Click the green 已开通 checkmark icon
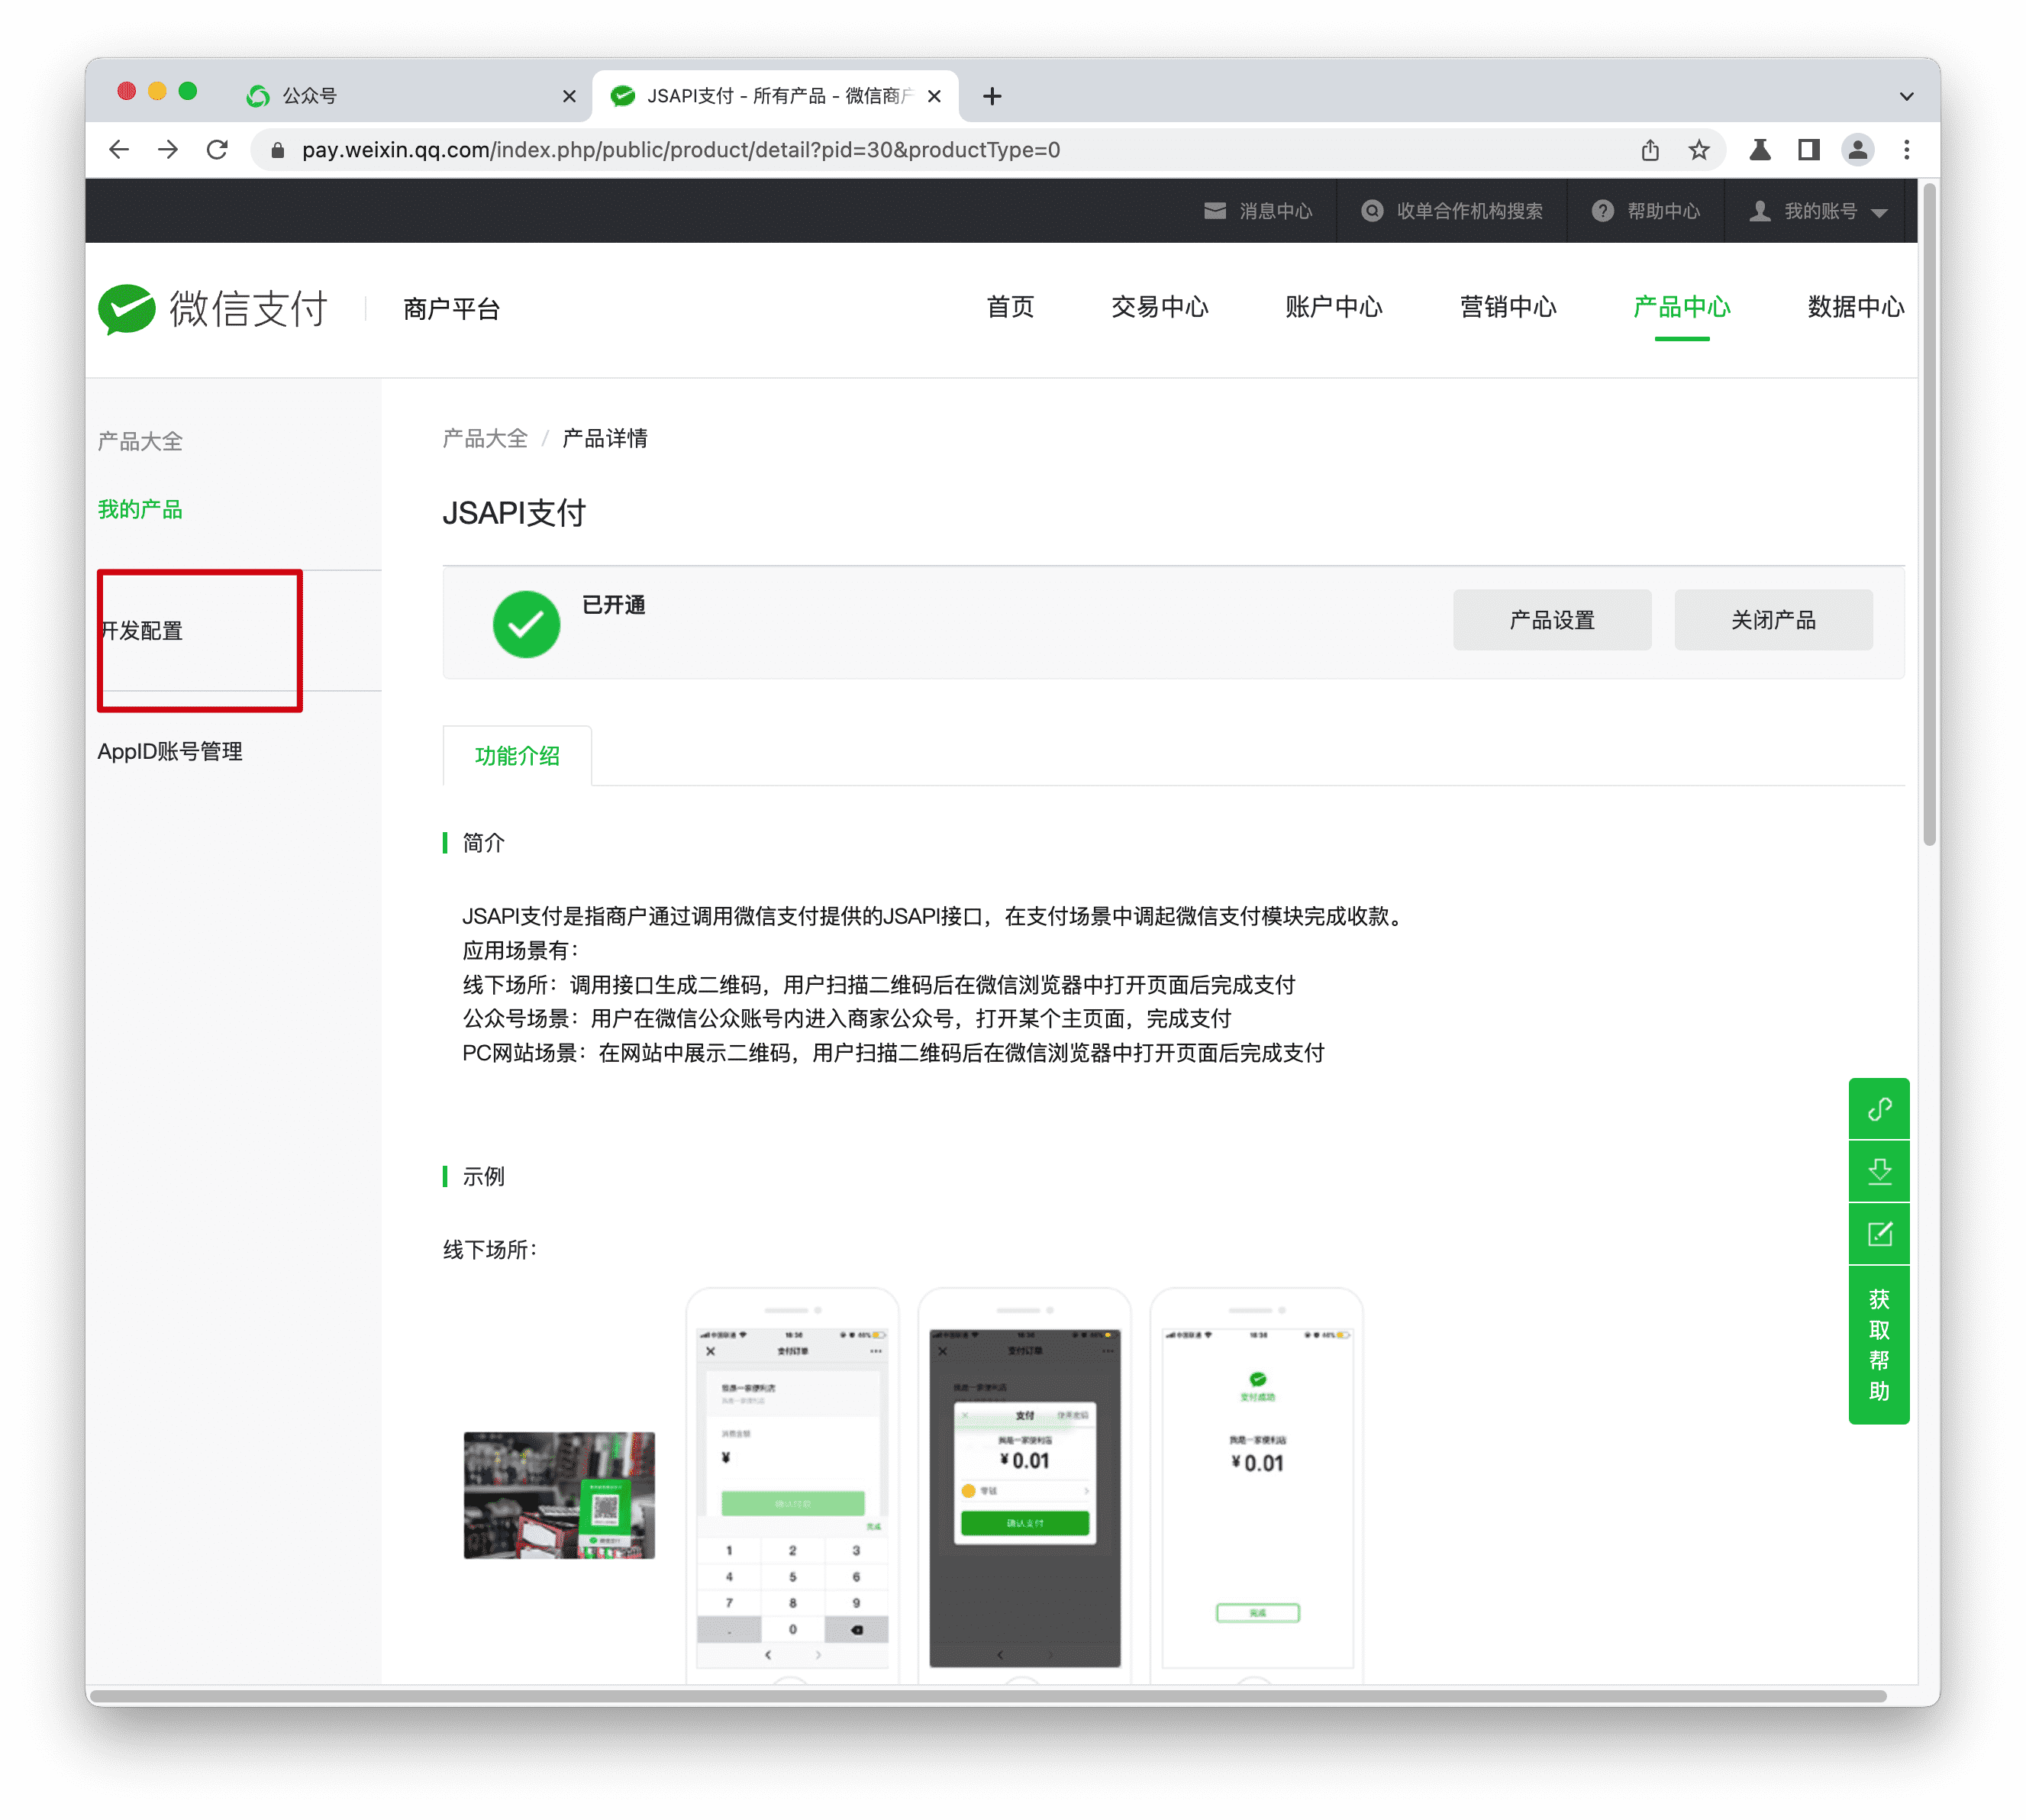Image resolution: width=2026 pixels, height=1820 pixels. (527, 623)
